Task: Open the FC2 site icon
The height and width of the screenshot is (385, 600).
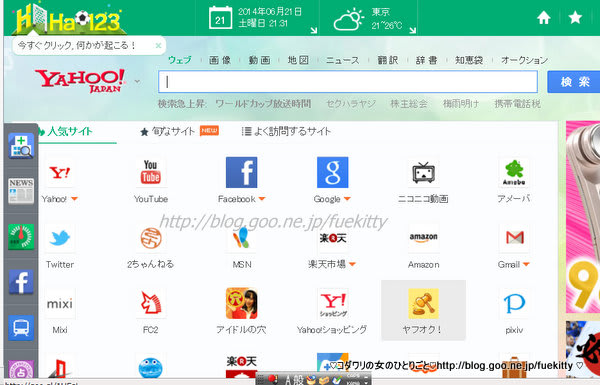Action: (151, 303)
